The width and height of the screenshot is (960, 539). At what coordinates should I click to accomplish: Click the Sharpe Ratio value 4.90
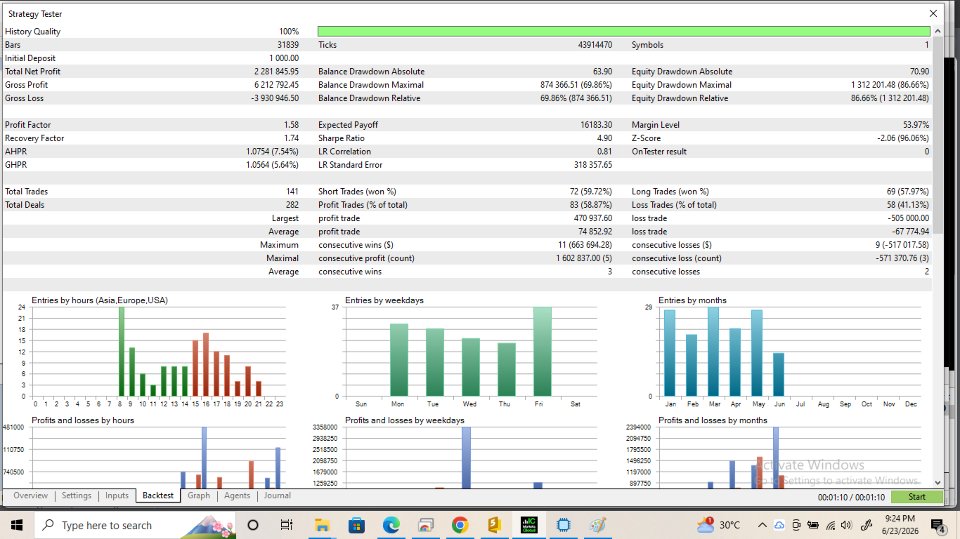coord(604,138)
